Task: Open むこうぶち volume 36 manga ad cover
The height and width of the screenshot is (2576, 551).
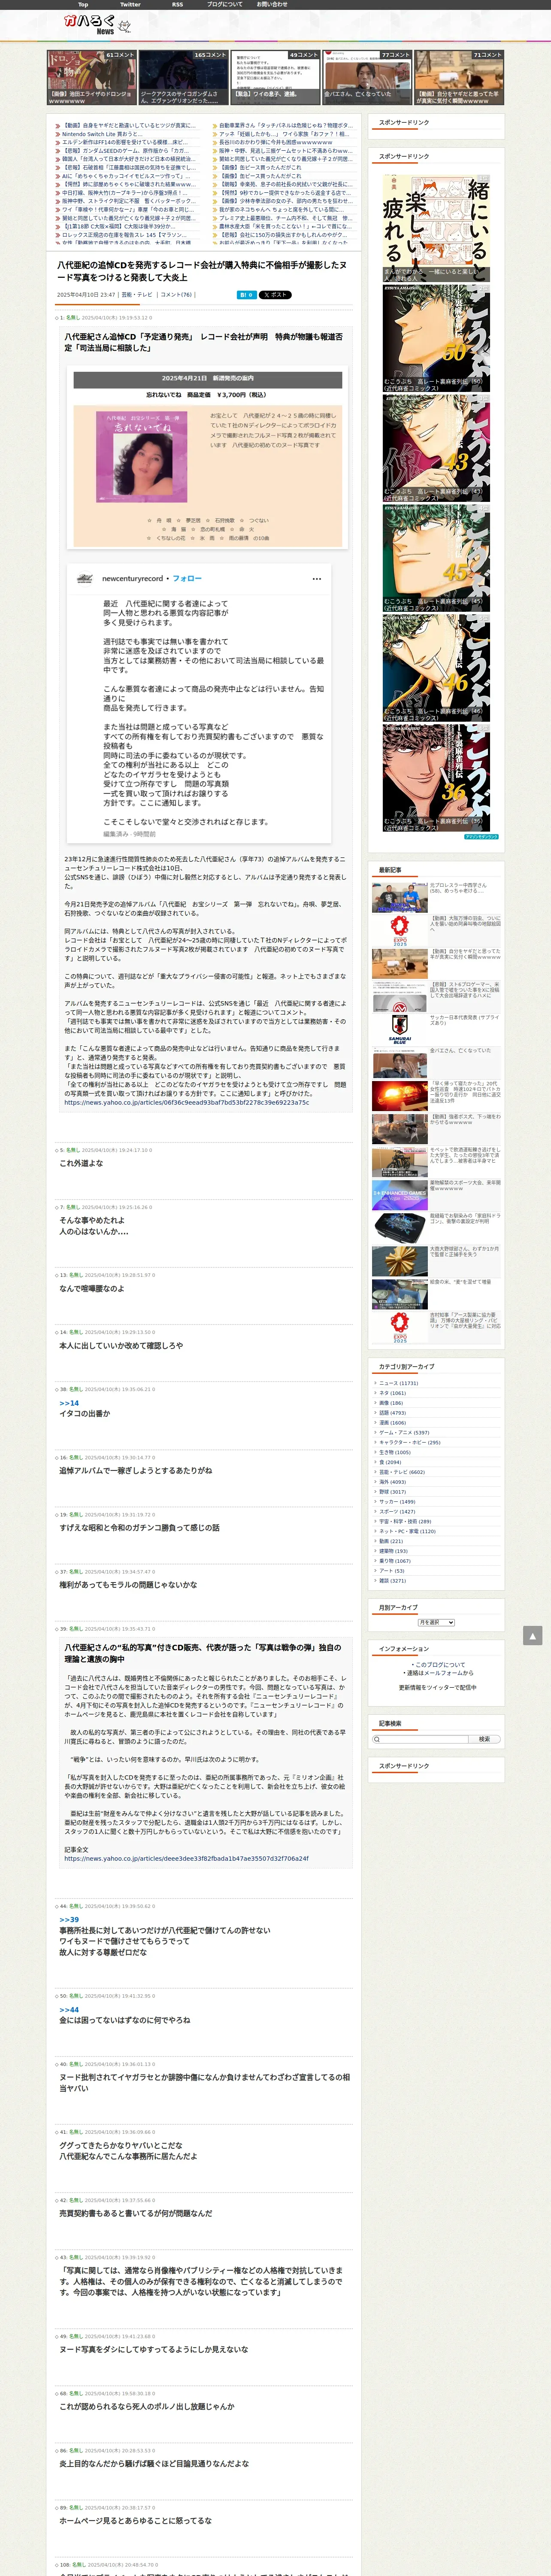Action: (x=436, y=777)
